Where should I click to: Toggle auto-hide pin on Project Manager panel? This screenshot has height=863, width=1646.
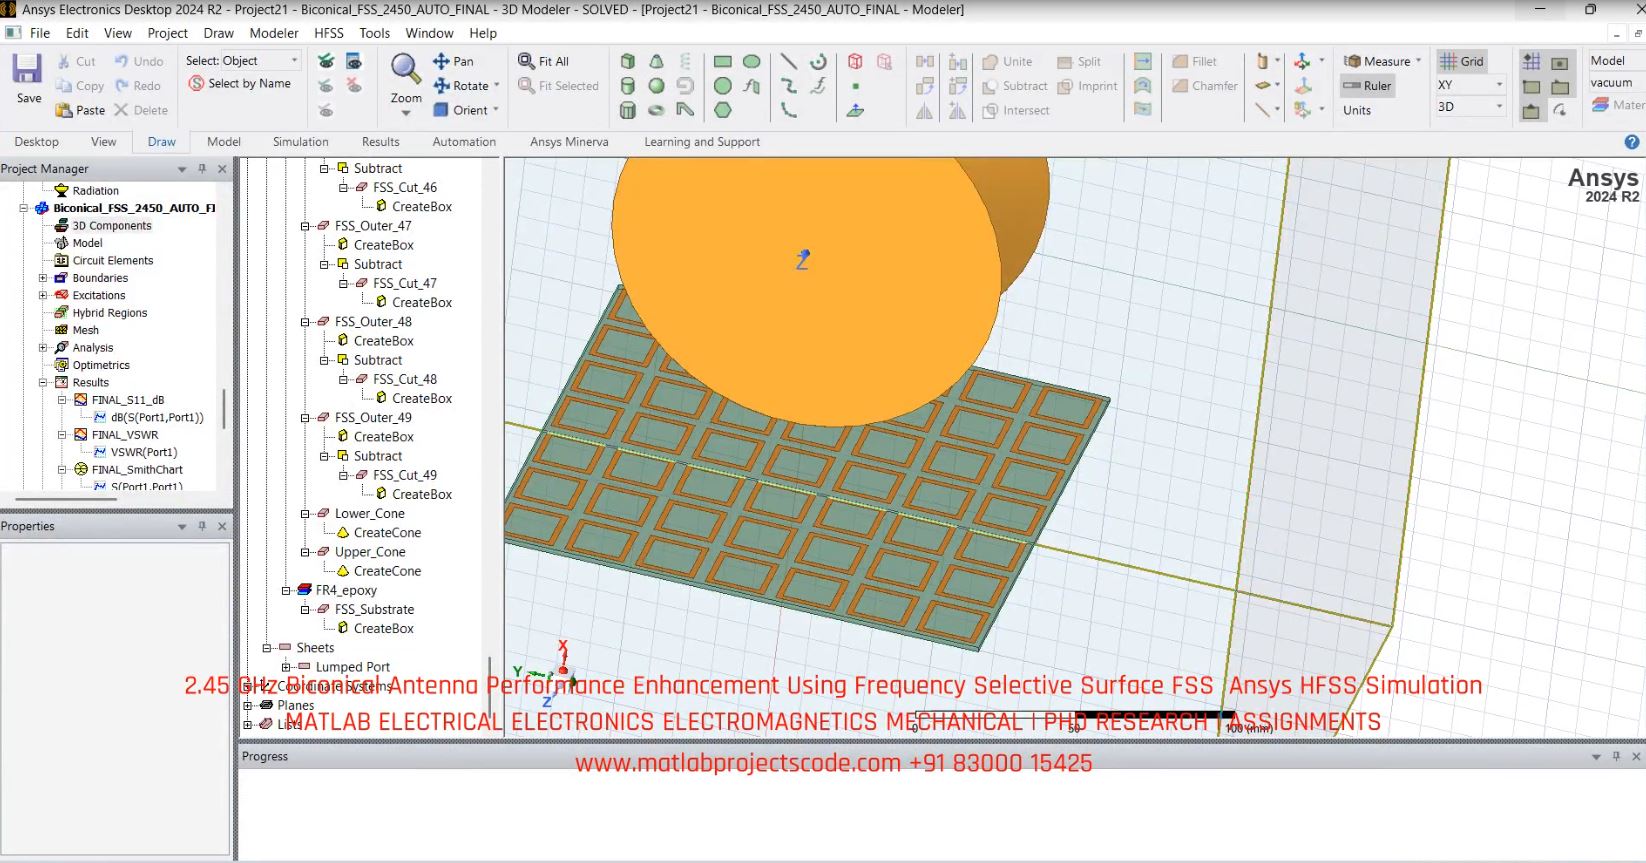coord(202,169)
